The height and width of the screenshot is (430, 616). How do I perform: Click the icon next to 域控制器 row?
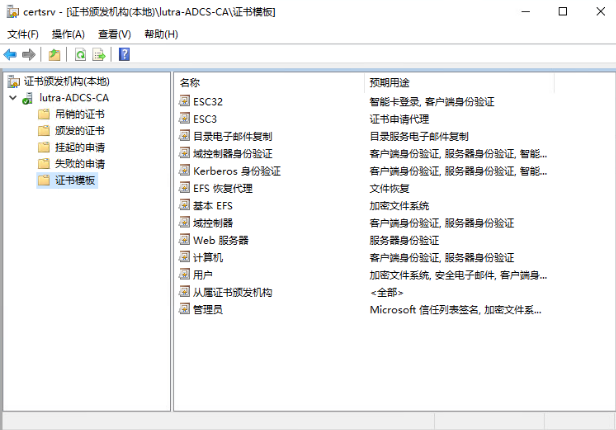point(184,222)
